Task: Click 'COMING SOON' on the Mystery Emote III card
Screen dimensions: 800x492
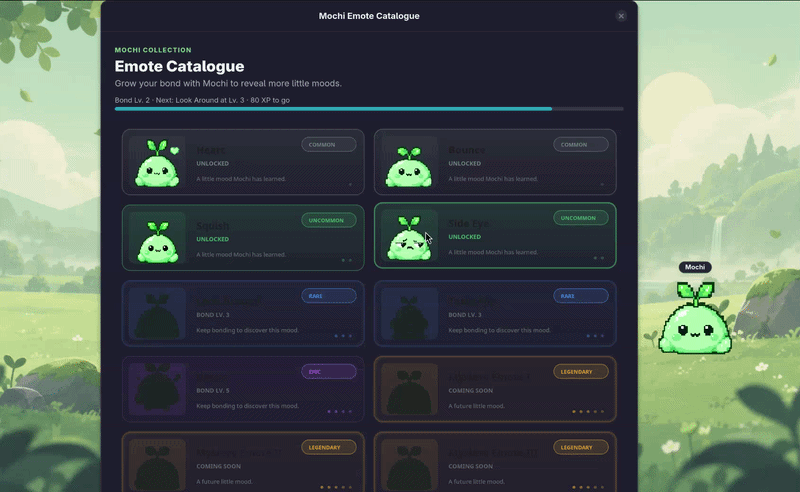Action: [470, 466]
